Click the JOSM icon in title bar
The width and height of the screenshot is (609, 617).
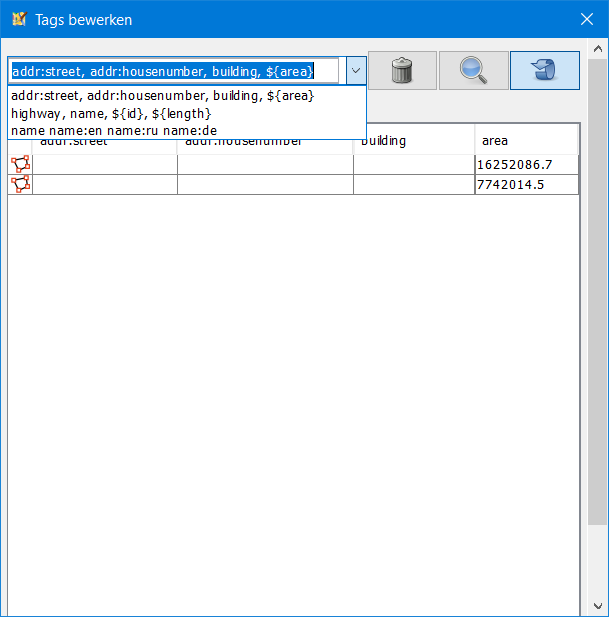click(19, 19)
